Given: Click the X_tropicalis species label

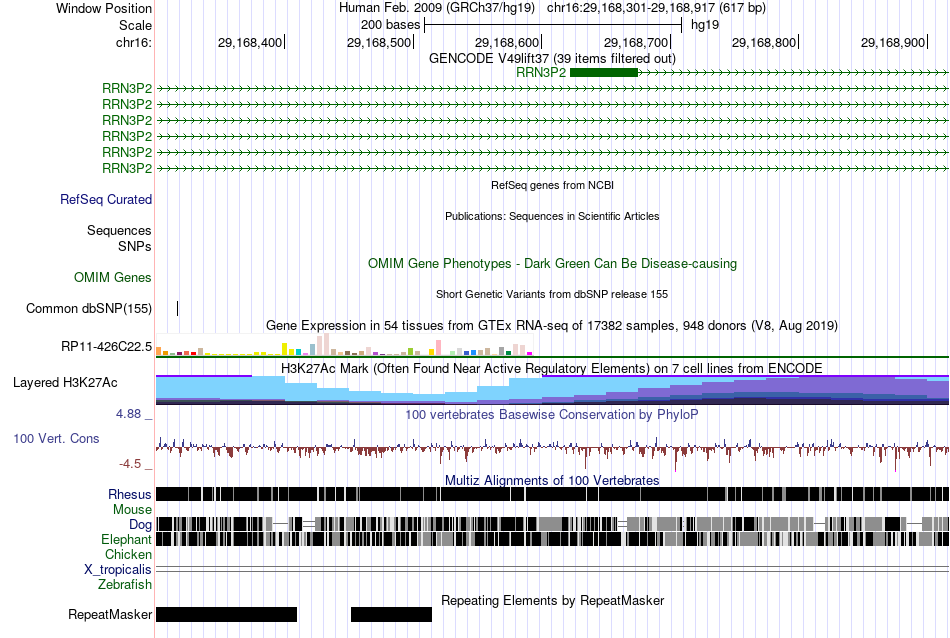Looking at the screenshot, I should click(x=118, y=570).
